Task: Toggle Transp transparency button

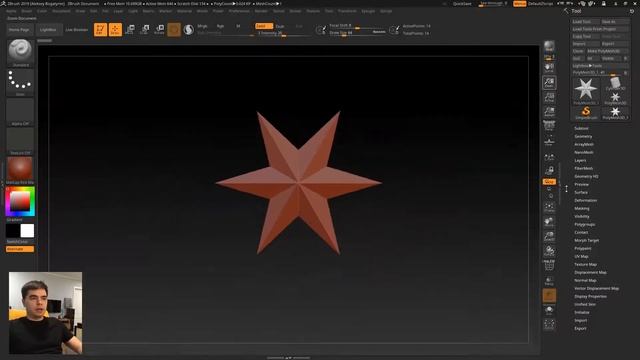Action: [x=549, y=281]
